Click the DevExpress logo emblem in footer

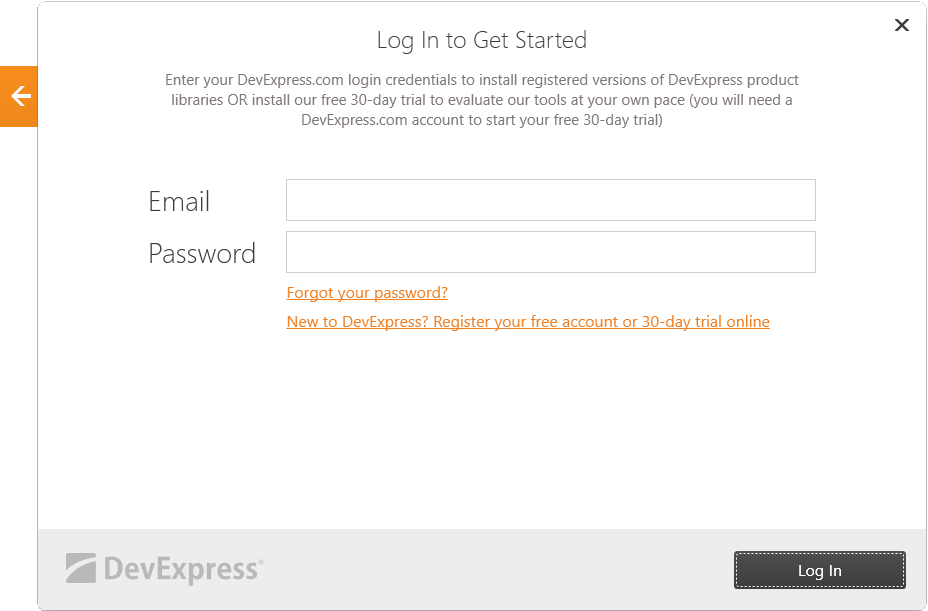[x=81, y=568]
